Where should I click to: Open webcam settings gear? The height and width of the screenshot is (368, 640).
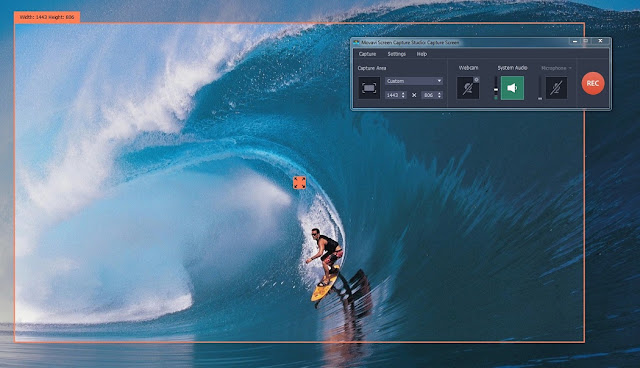[476, 80]
